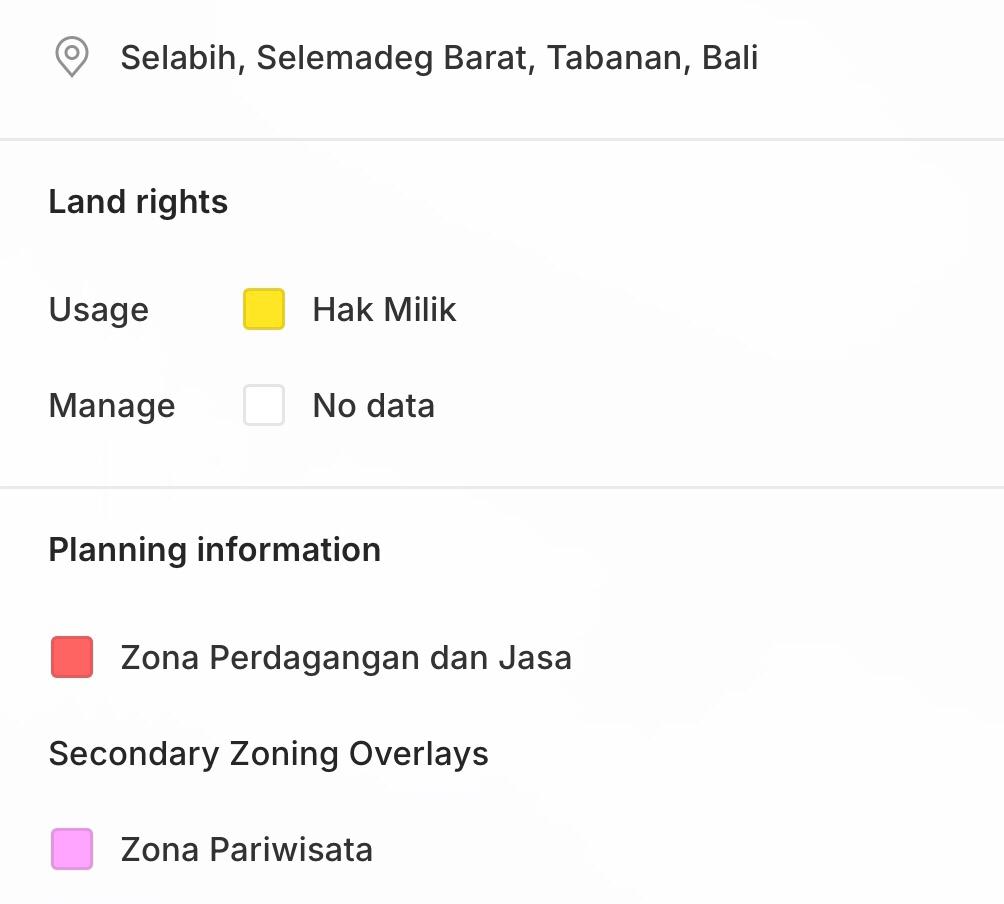Select Zona Perdagangan dan Jasa label
Screen dimensions: 1004x904
click(346, 658)
